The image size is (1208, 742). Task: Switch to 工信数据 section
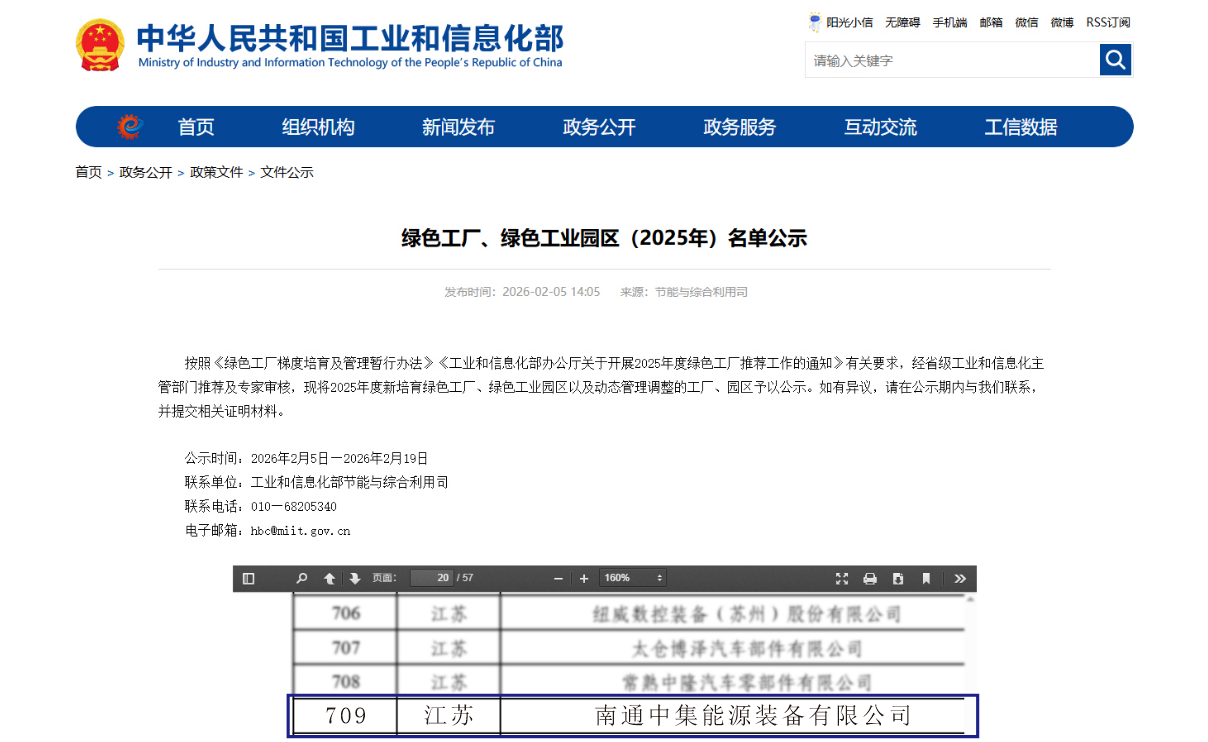[1019, 127]
